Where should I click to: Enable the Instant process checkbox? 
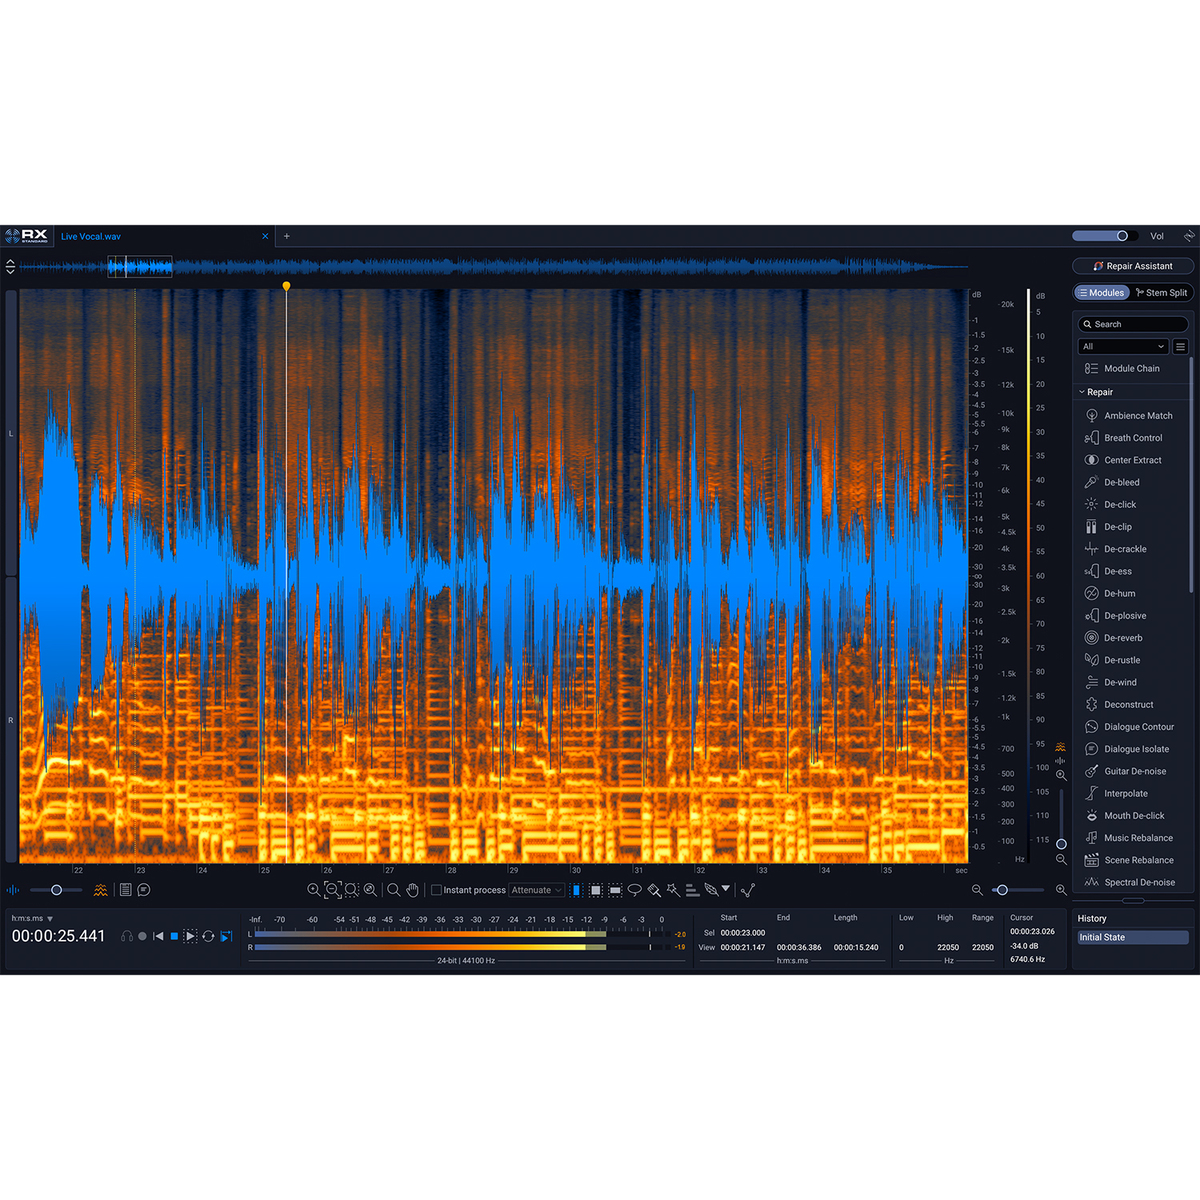tap(437, 890)
